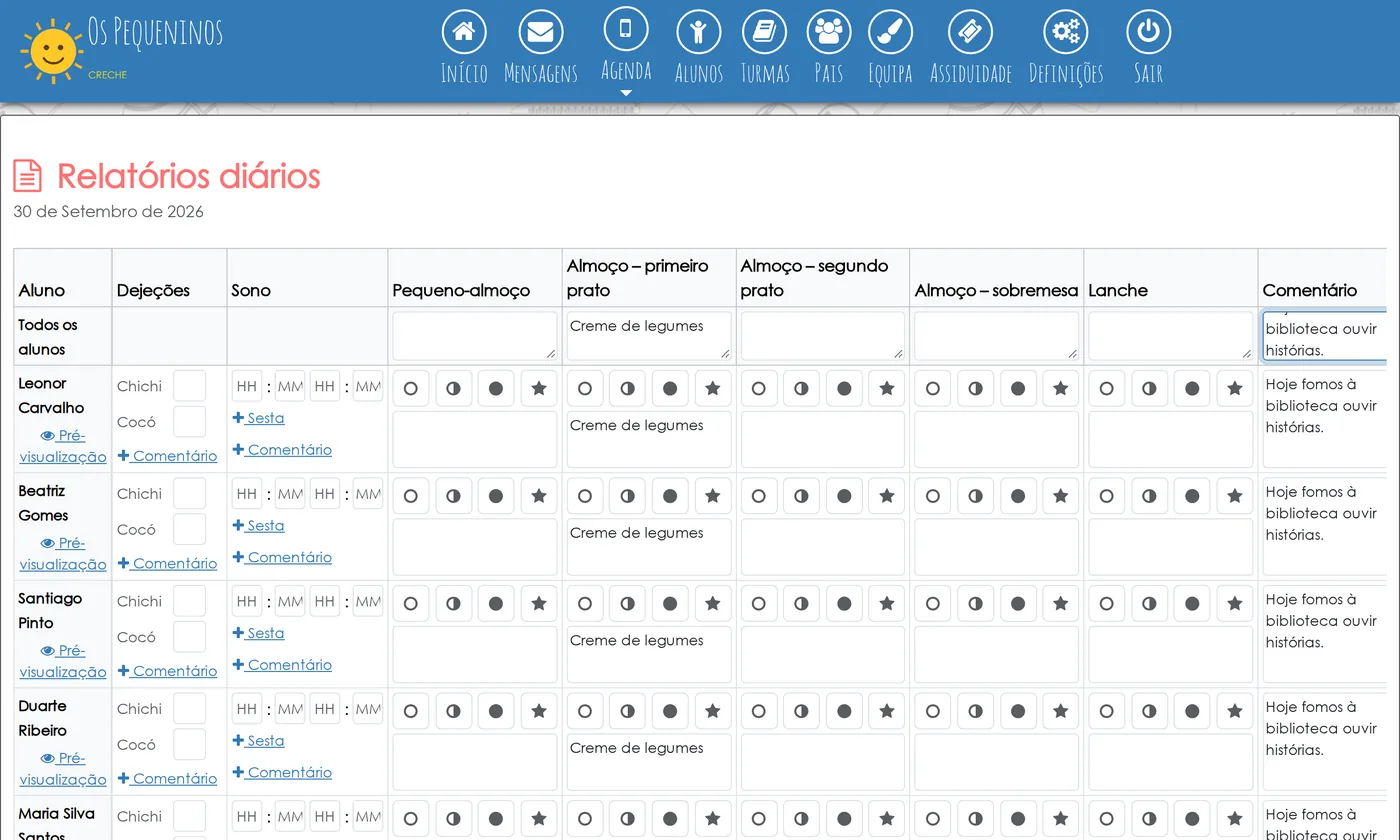Viewport: 1400px width, 840px height.
Task: Expand Sono Comentário for Beatriz Gomes
Action: 282,557
